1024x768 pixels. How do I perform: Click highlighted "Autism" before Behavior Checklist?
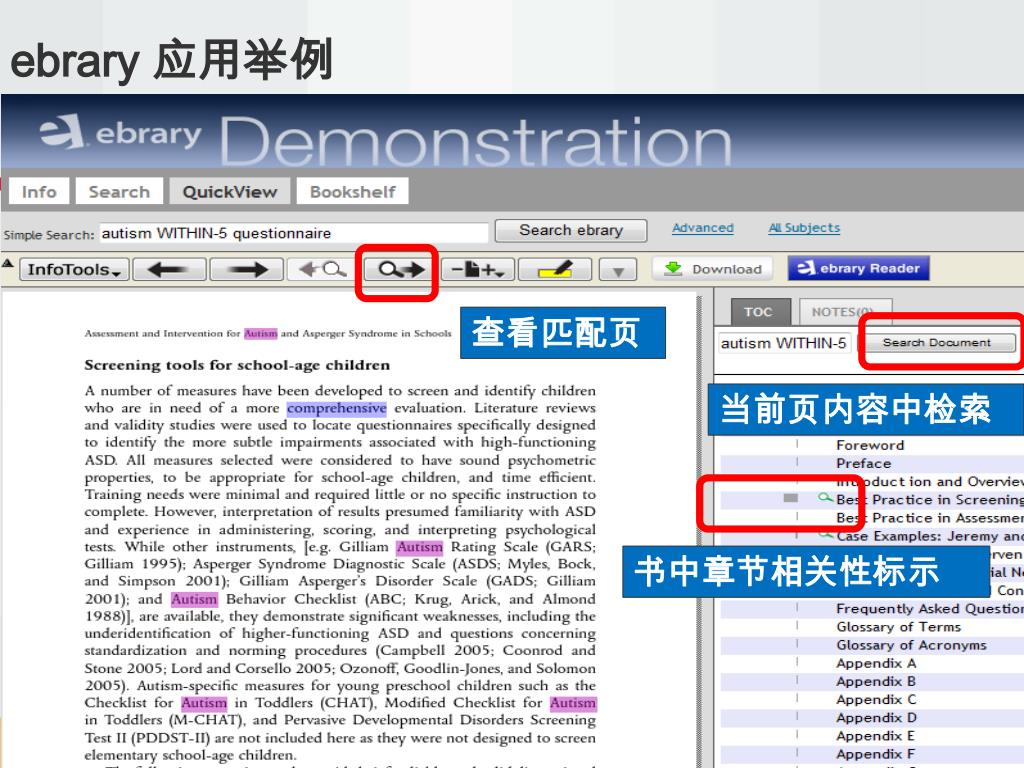(x=194, y=599)
